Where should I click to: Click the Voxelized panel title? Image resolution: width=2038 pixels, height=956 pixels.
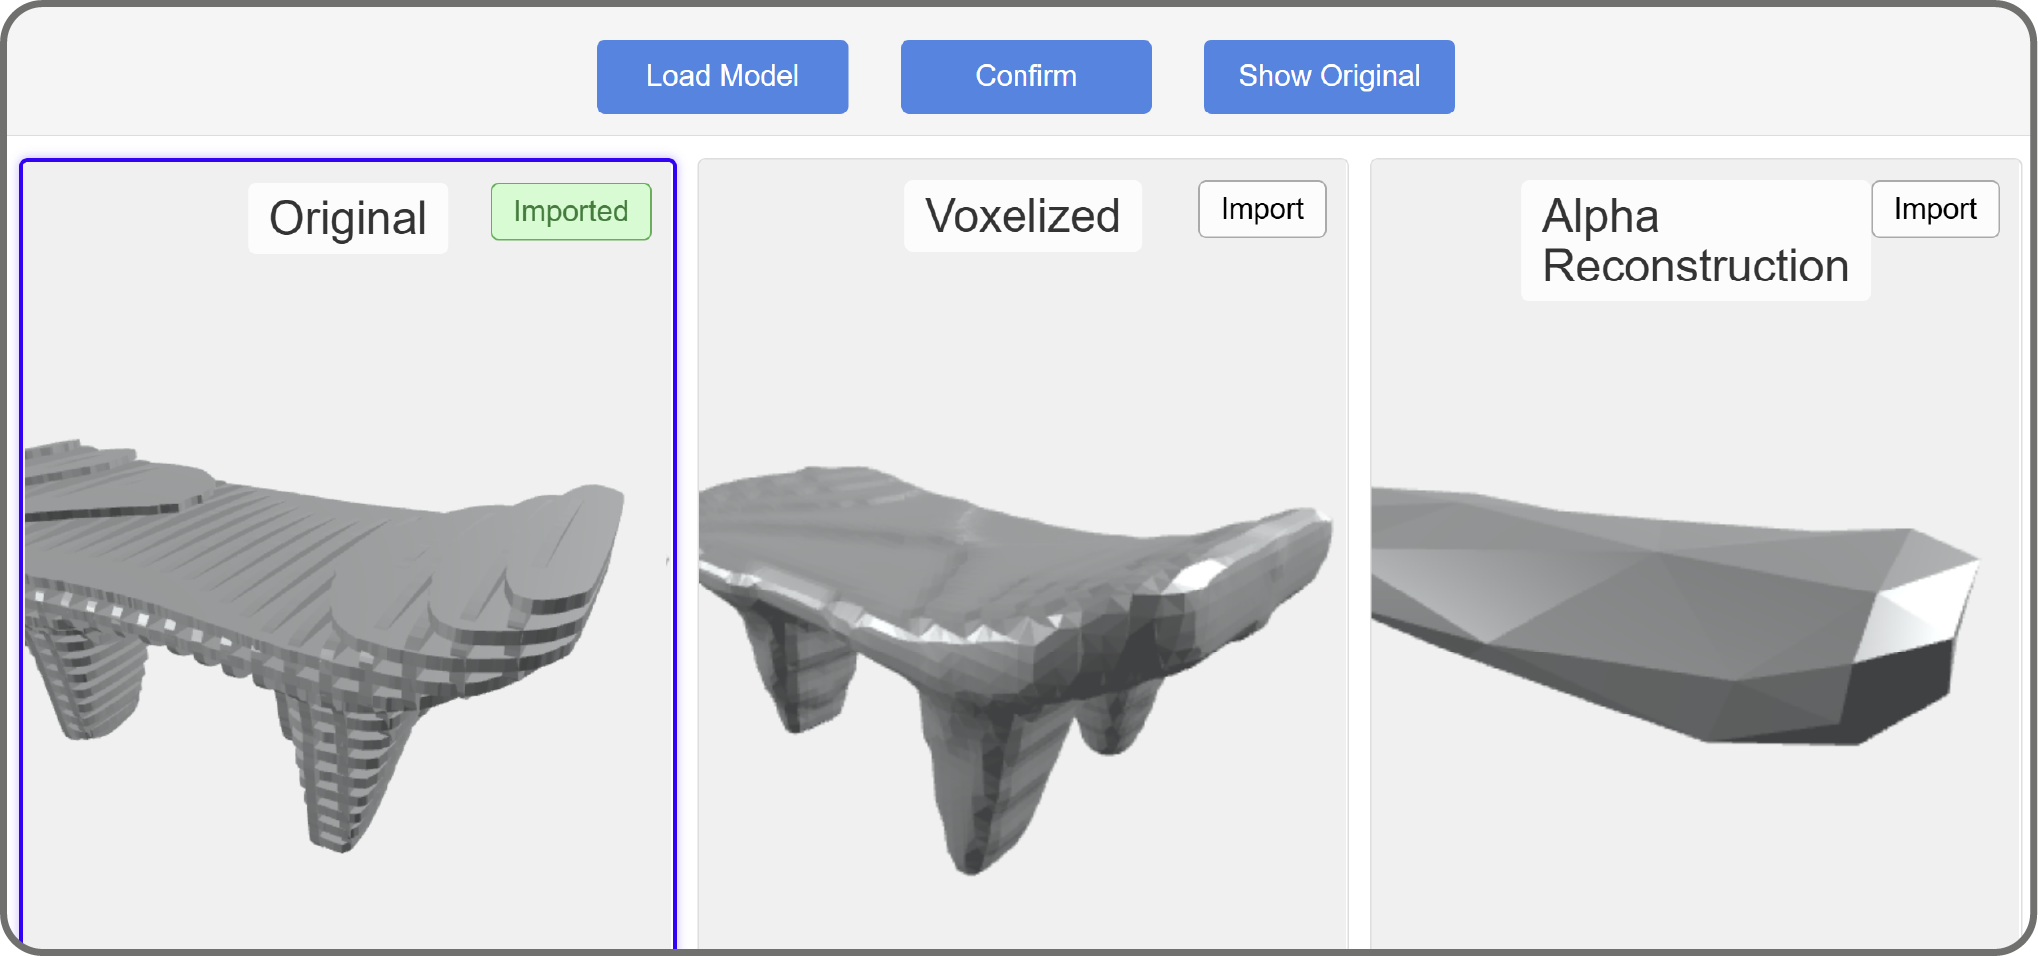1022,216
